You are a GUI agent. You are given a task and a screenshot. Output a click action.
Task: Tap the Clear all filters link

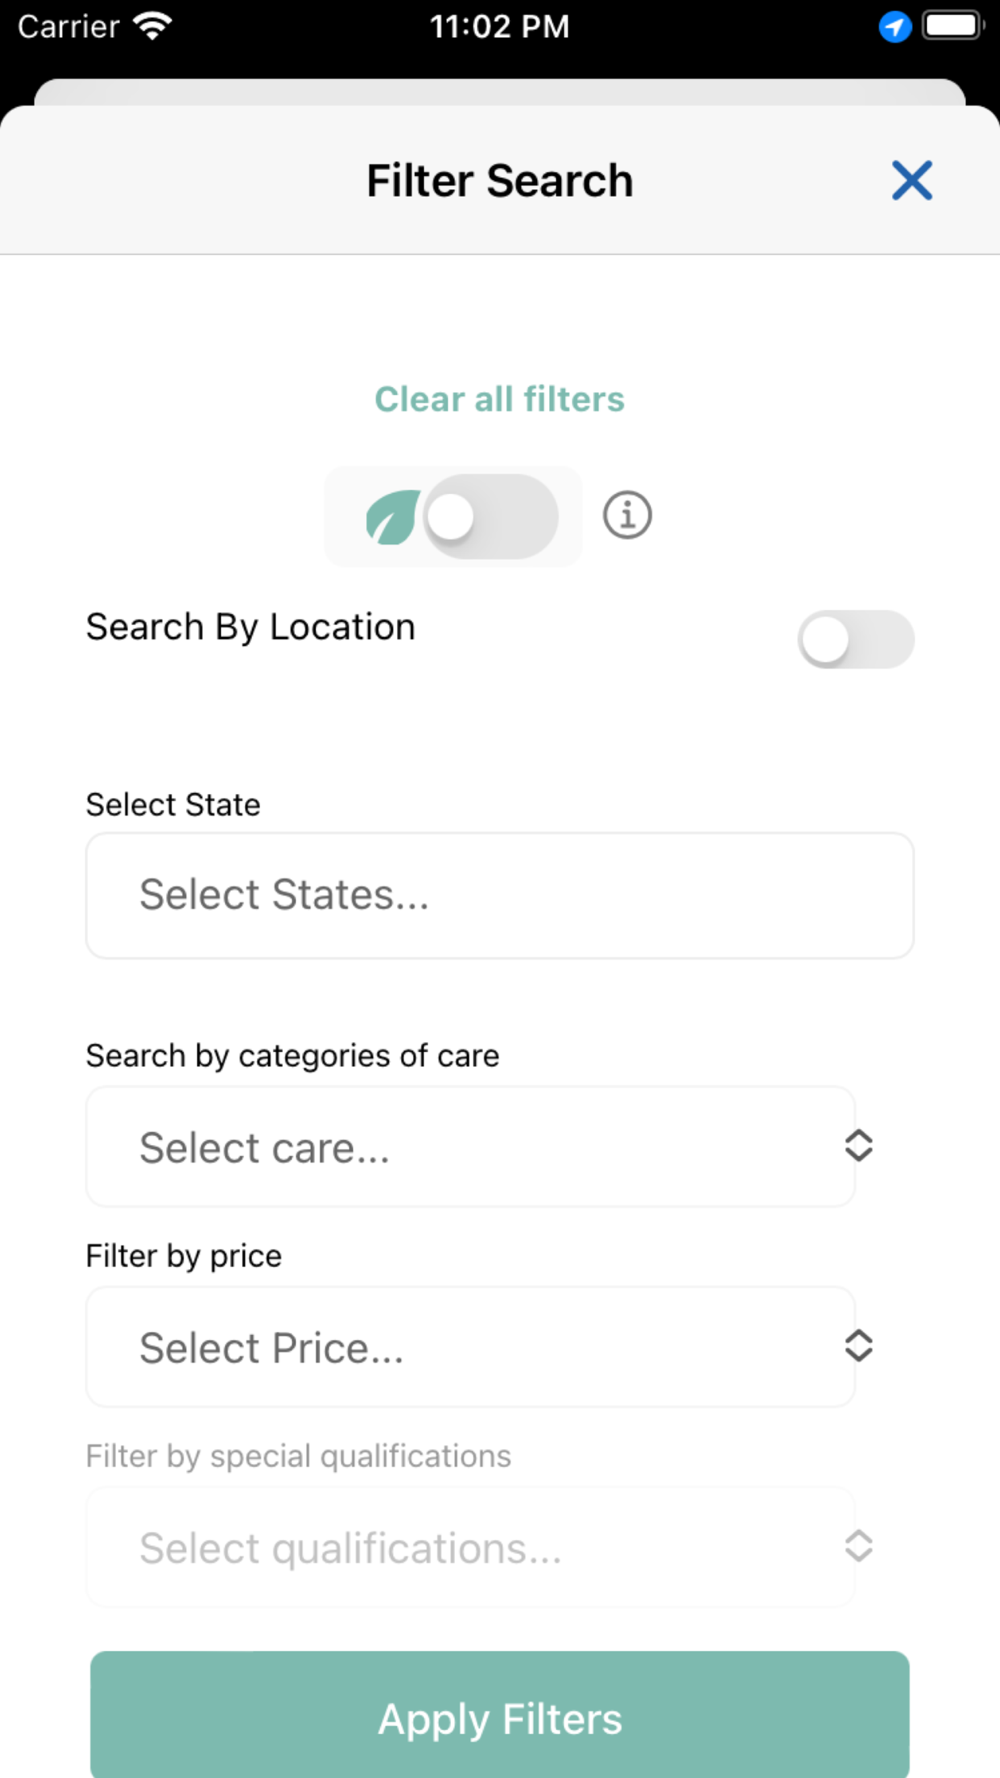tap(499, 399)
